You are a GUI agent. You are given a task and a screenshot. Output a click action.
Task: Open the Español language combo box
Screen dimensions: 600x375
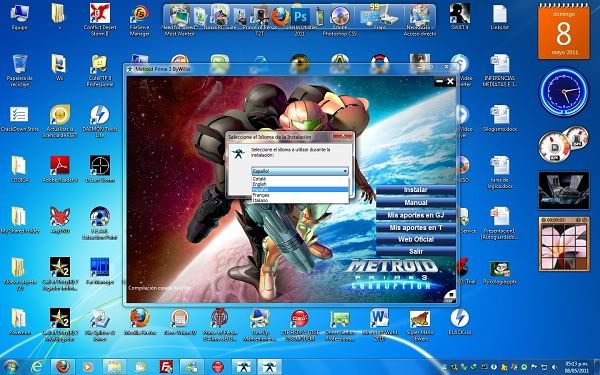300,171
